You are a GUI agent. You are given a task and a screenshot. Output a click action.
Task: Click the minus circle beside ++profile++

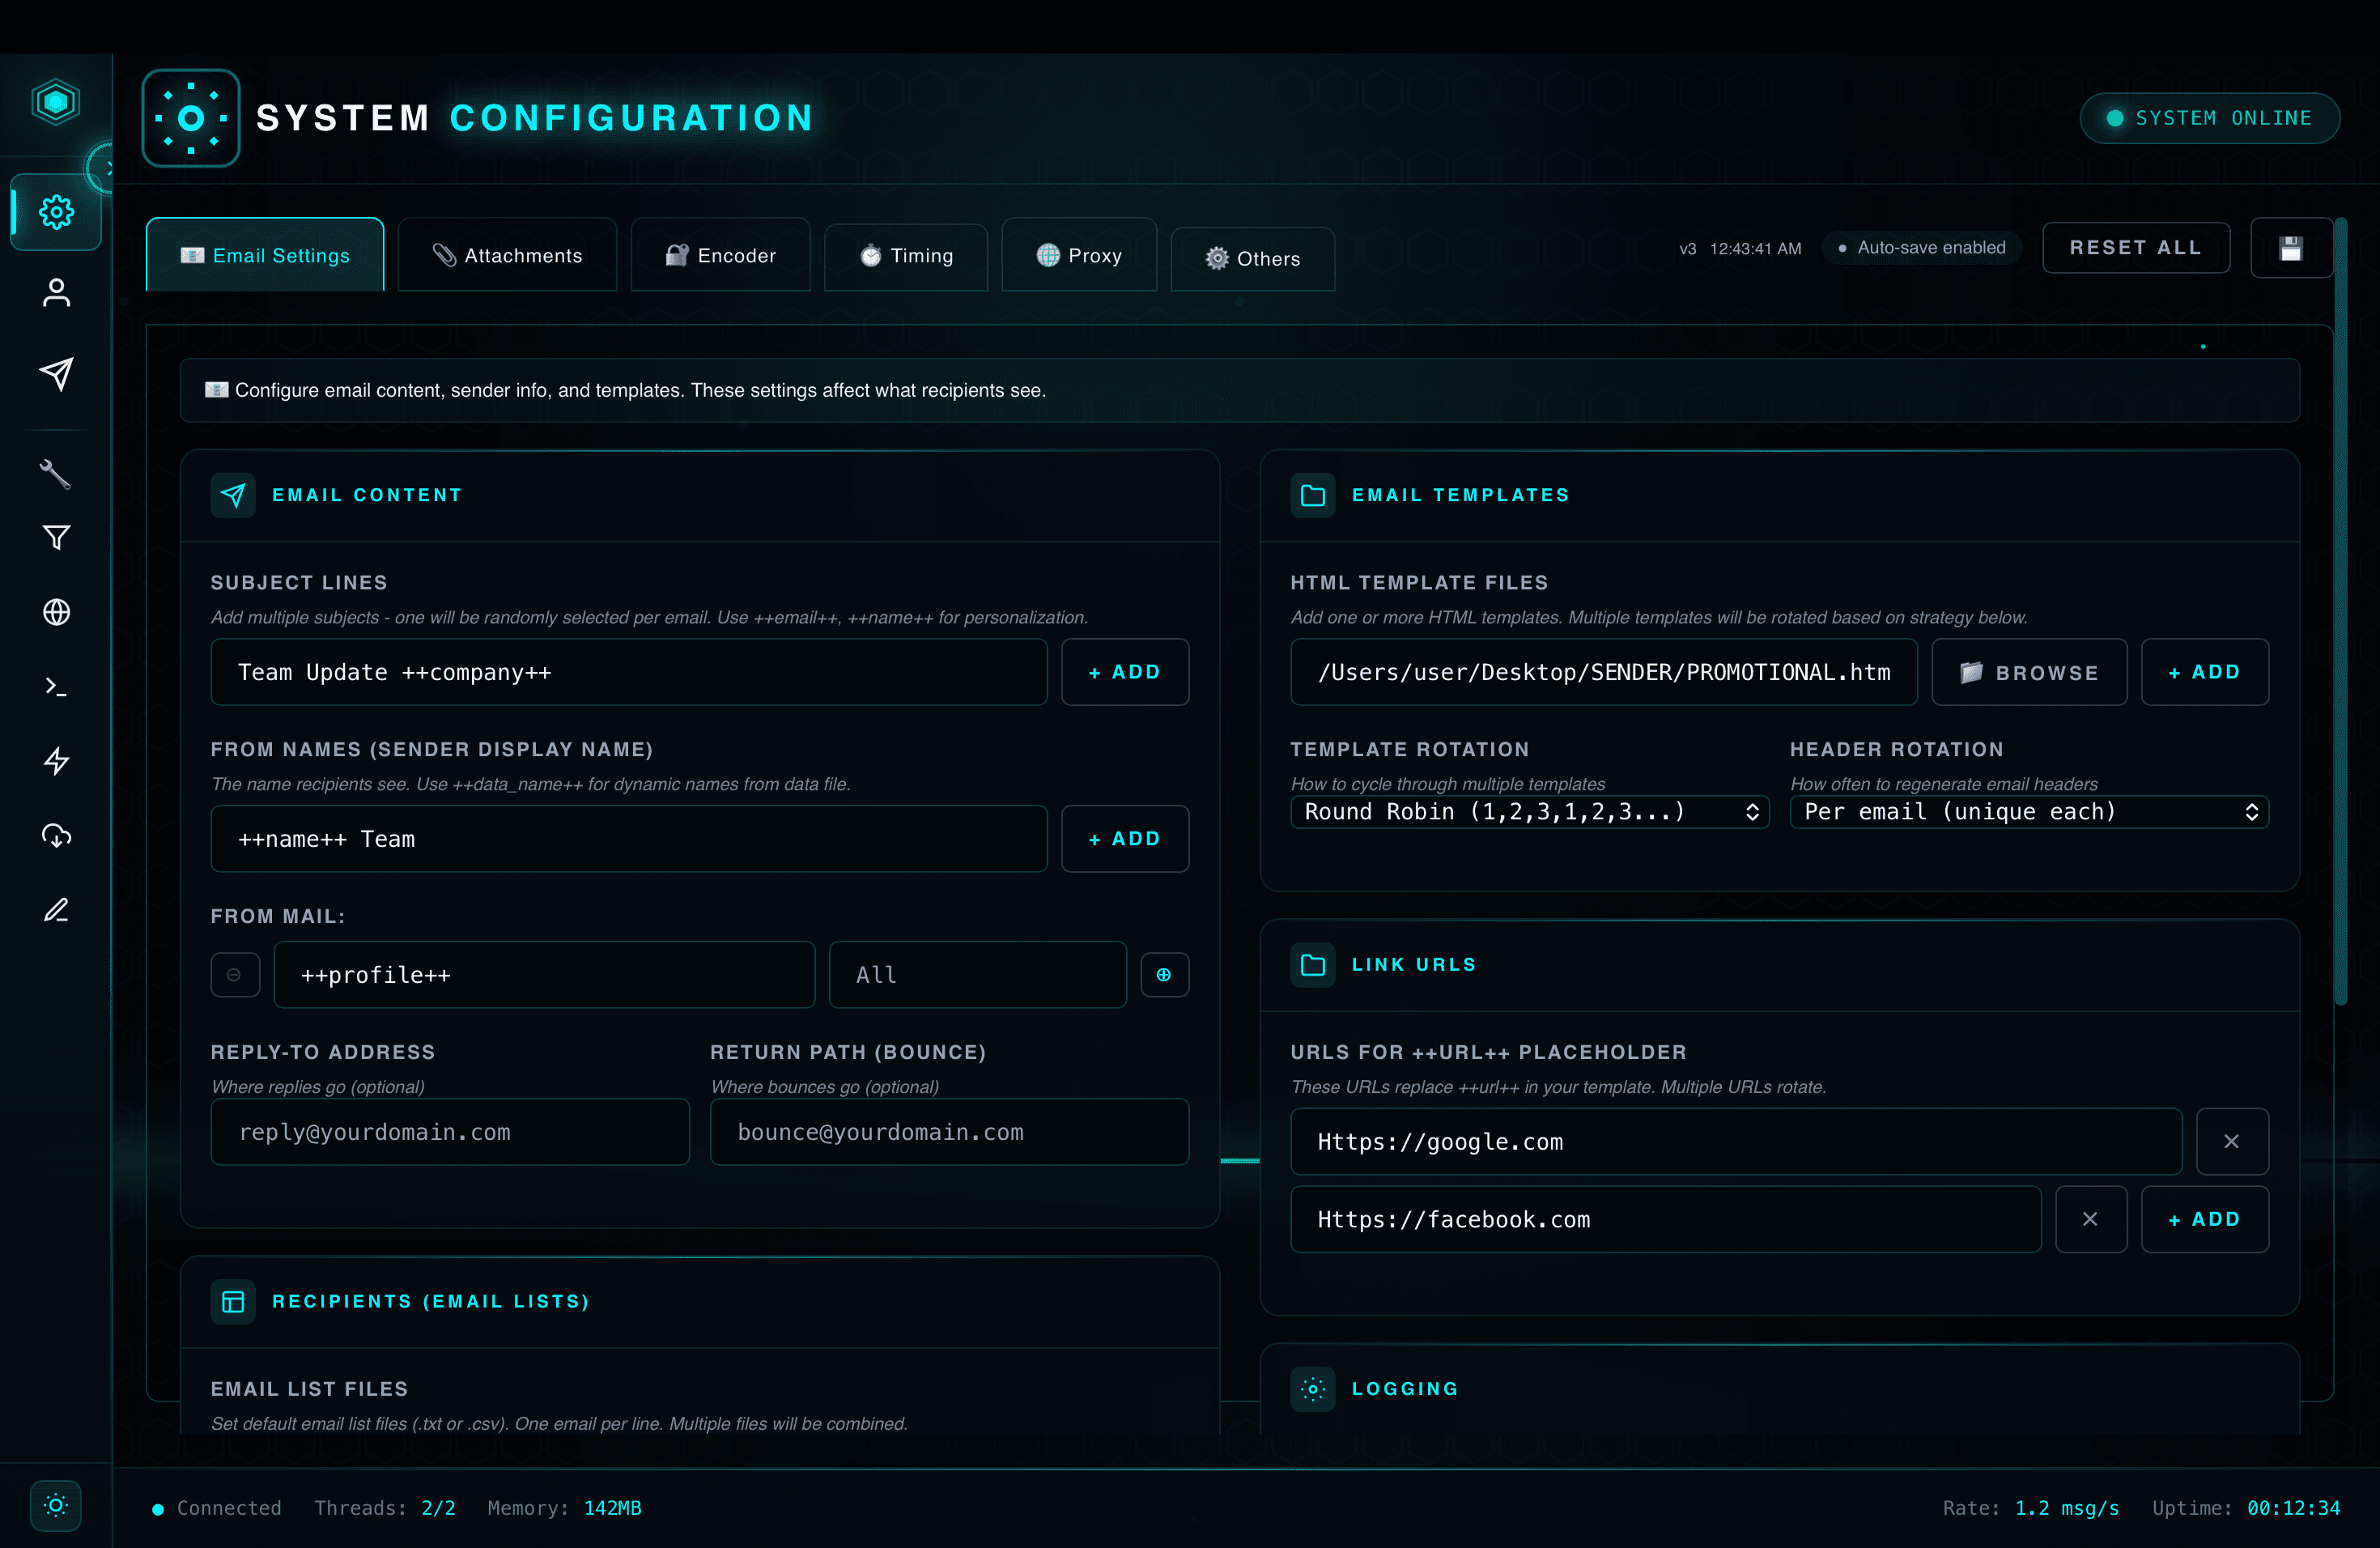pos(234,975)
